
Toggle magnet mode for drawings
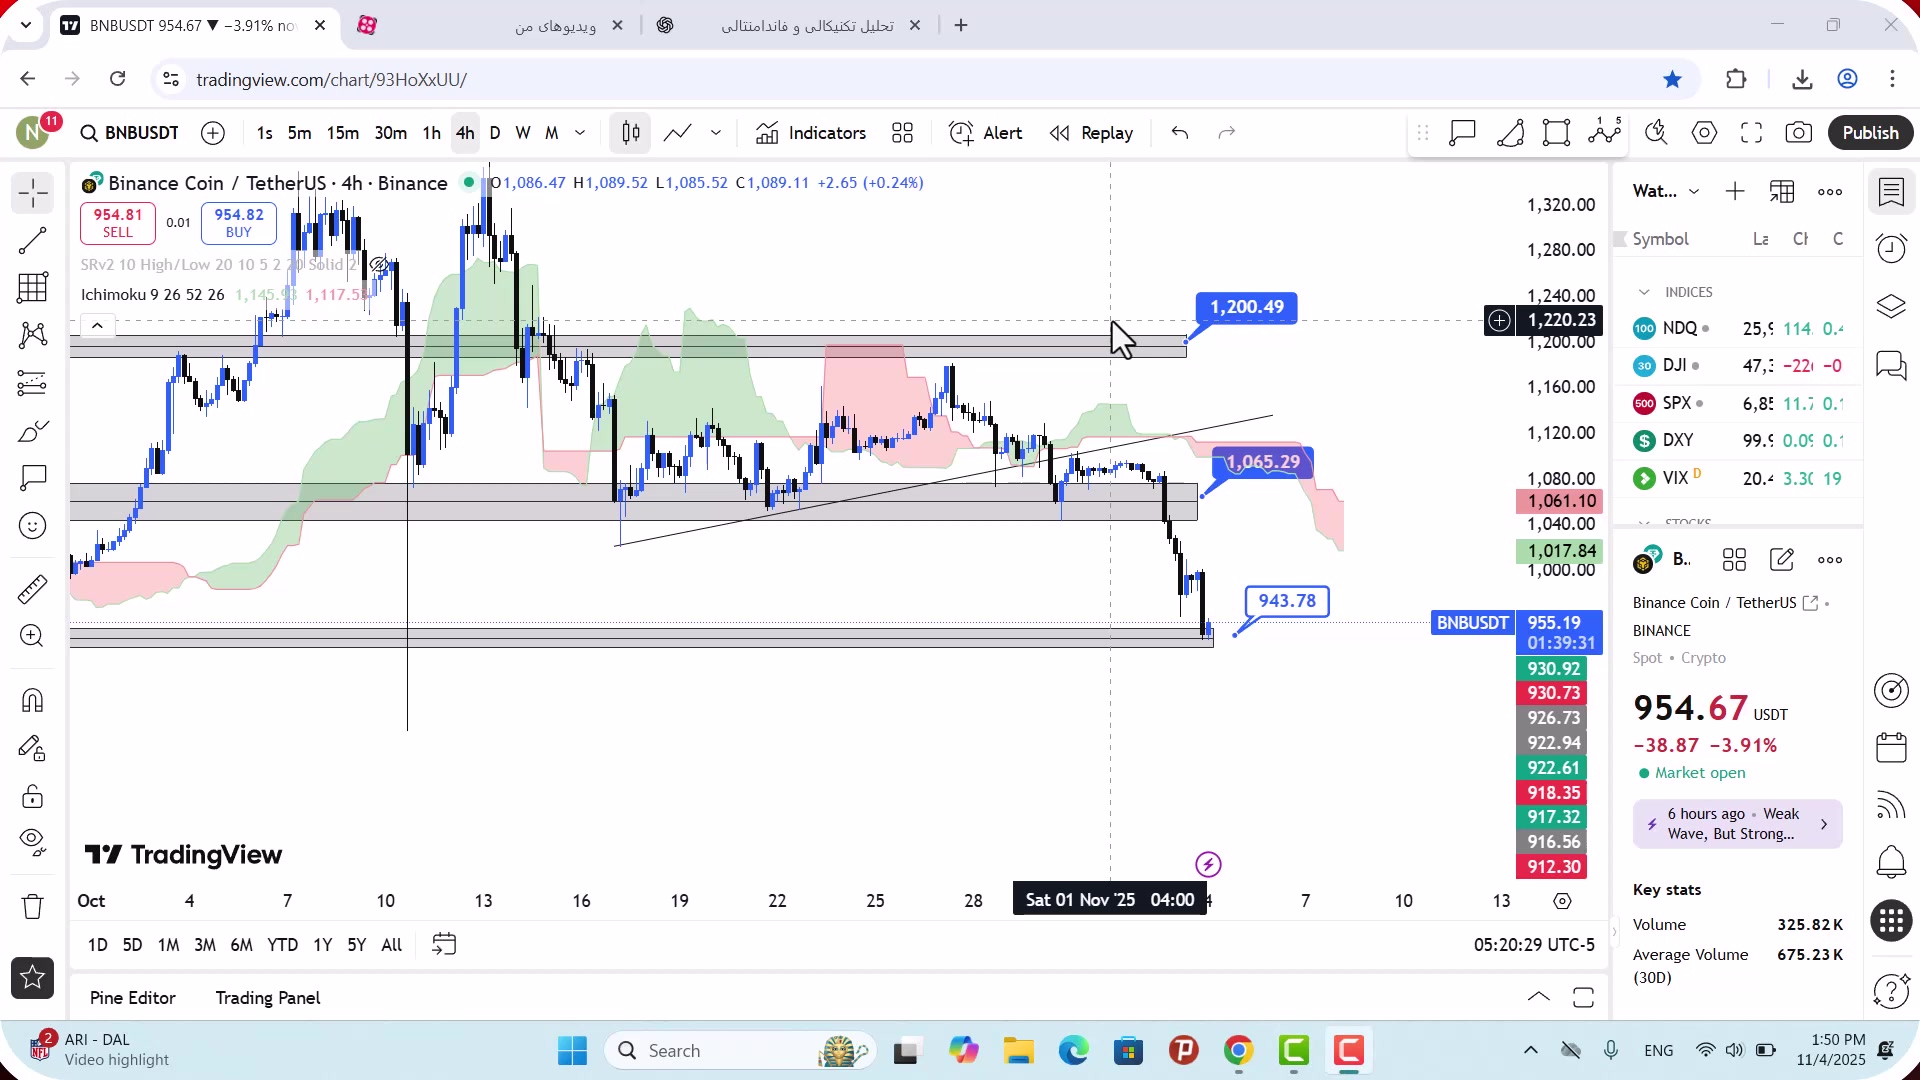pyautogui.click(x=33, y=700)
